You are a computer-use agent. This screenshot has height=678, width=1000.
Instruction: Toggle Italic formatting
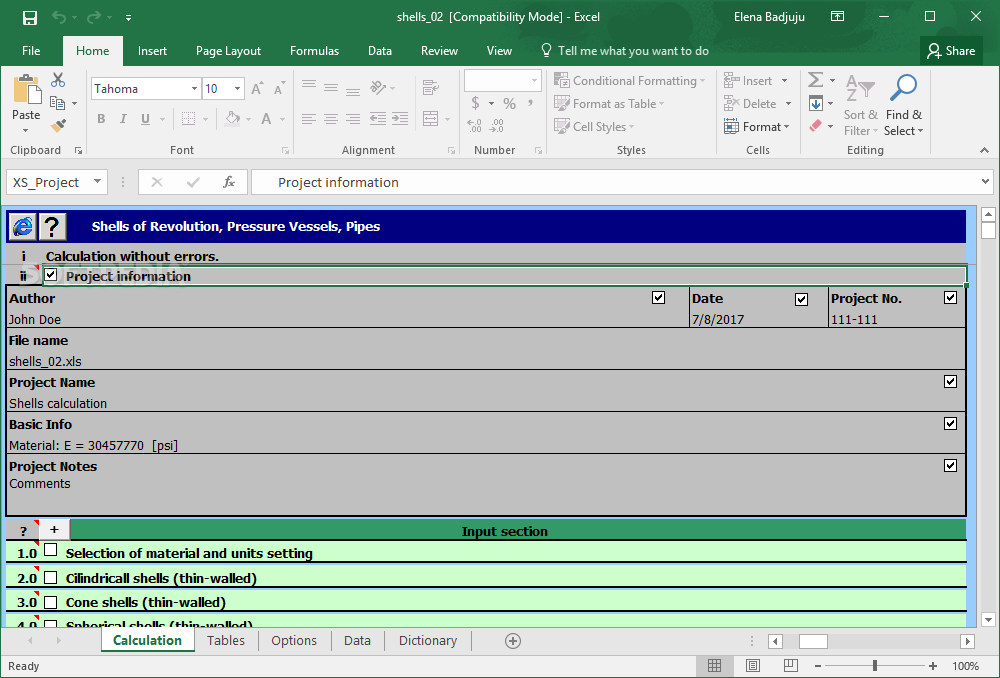point(123,119)
